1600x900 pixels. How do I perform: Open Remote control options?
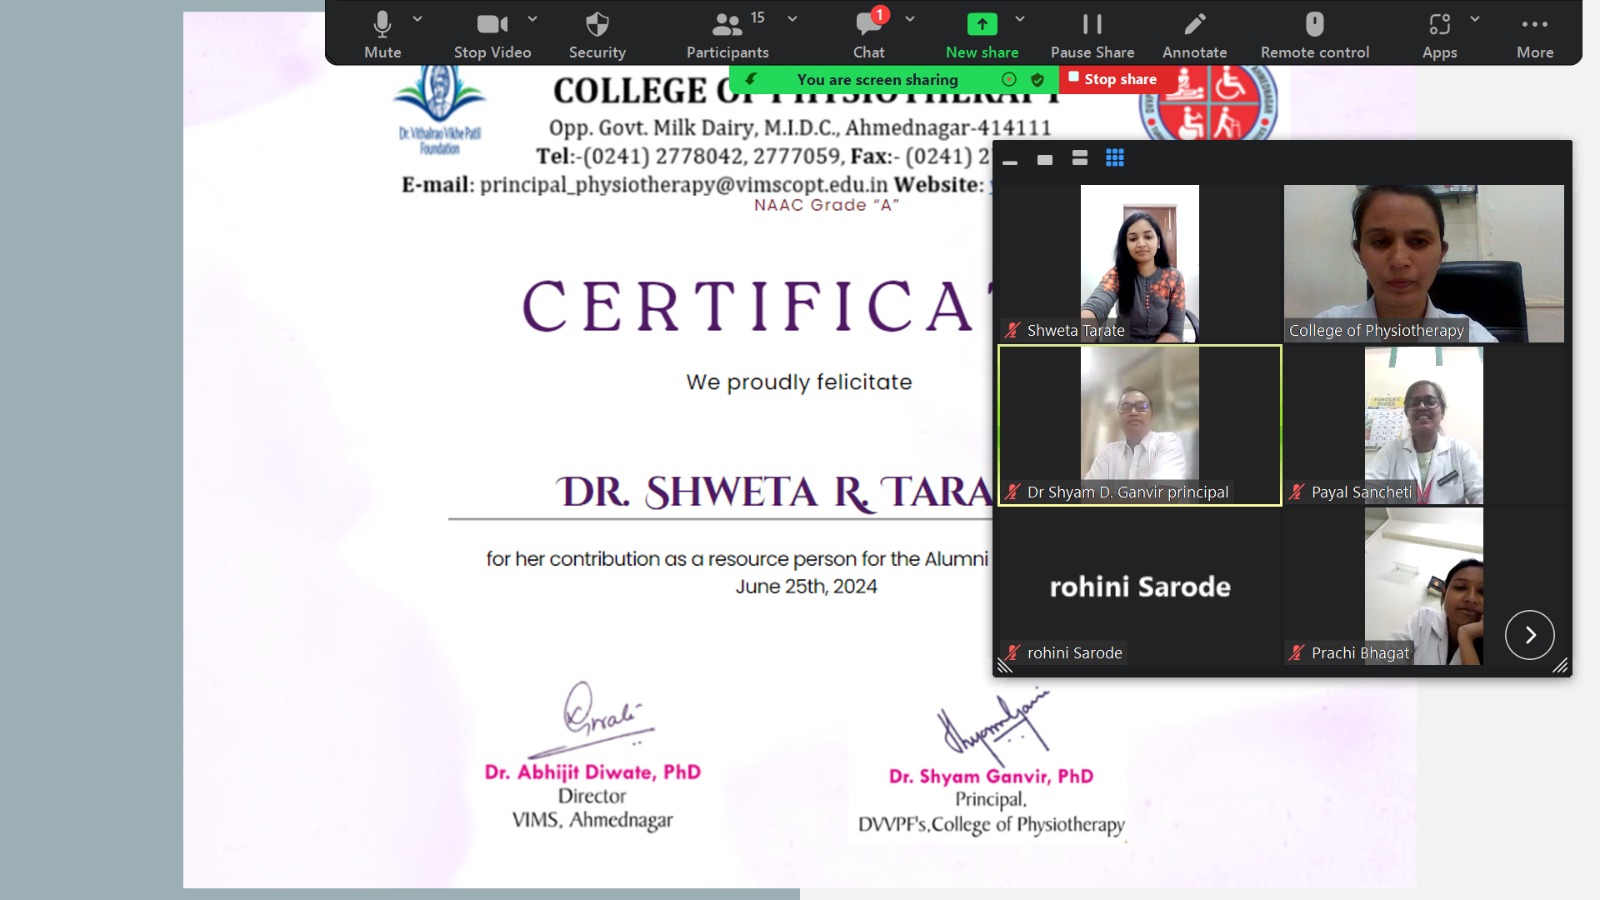click(1314, 34)
